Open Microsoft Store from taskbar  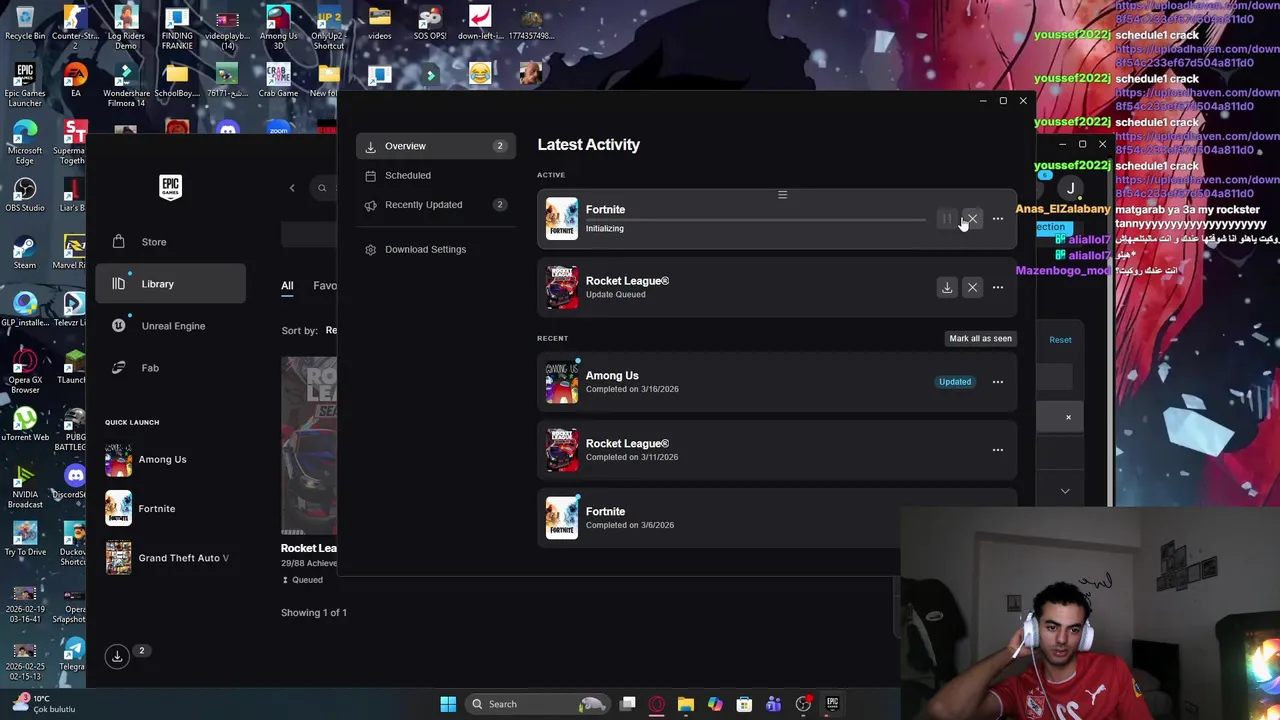pyautogui.click(x=744, y=704)
